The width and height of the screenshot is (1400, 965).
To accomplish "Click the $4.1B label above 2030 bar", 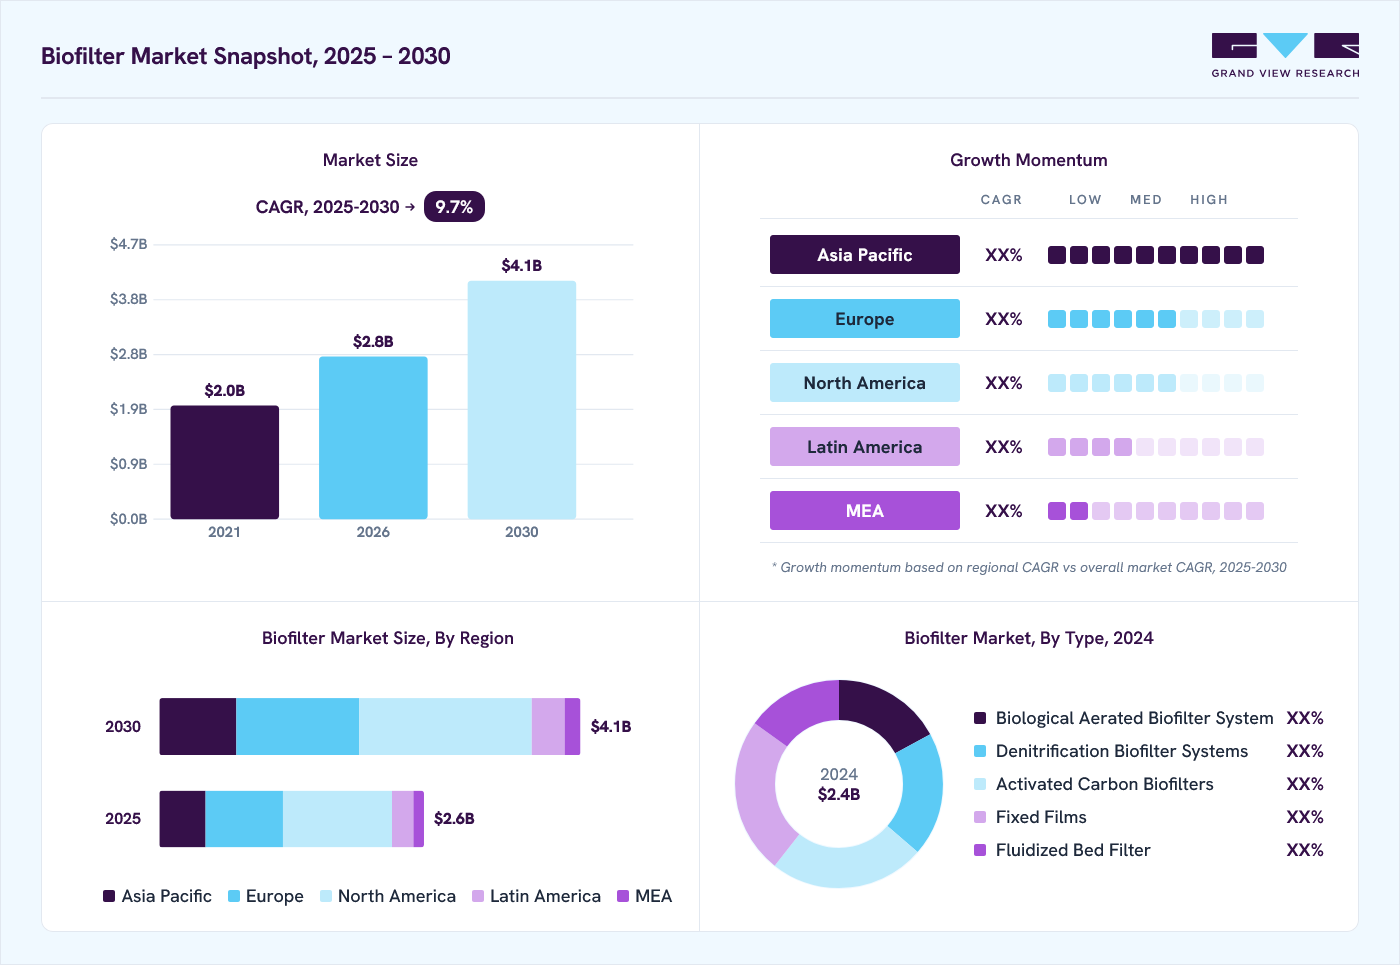I will (x=522, y=265).
